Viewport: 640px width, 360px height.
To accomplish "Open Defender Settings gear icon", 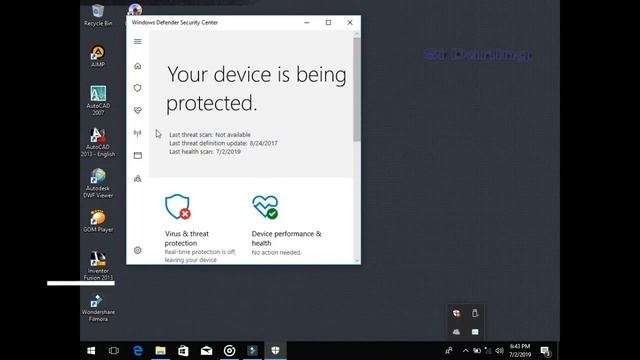I will [138, 250].
